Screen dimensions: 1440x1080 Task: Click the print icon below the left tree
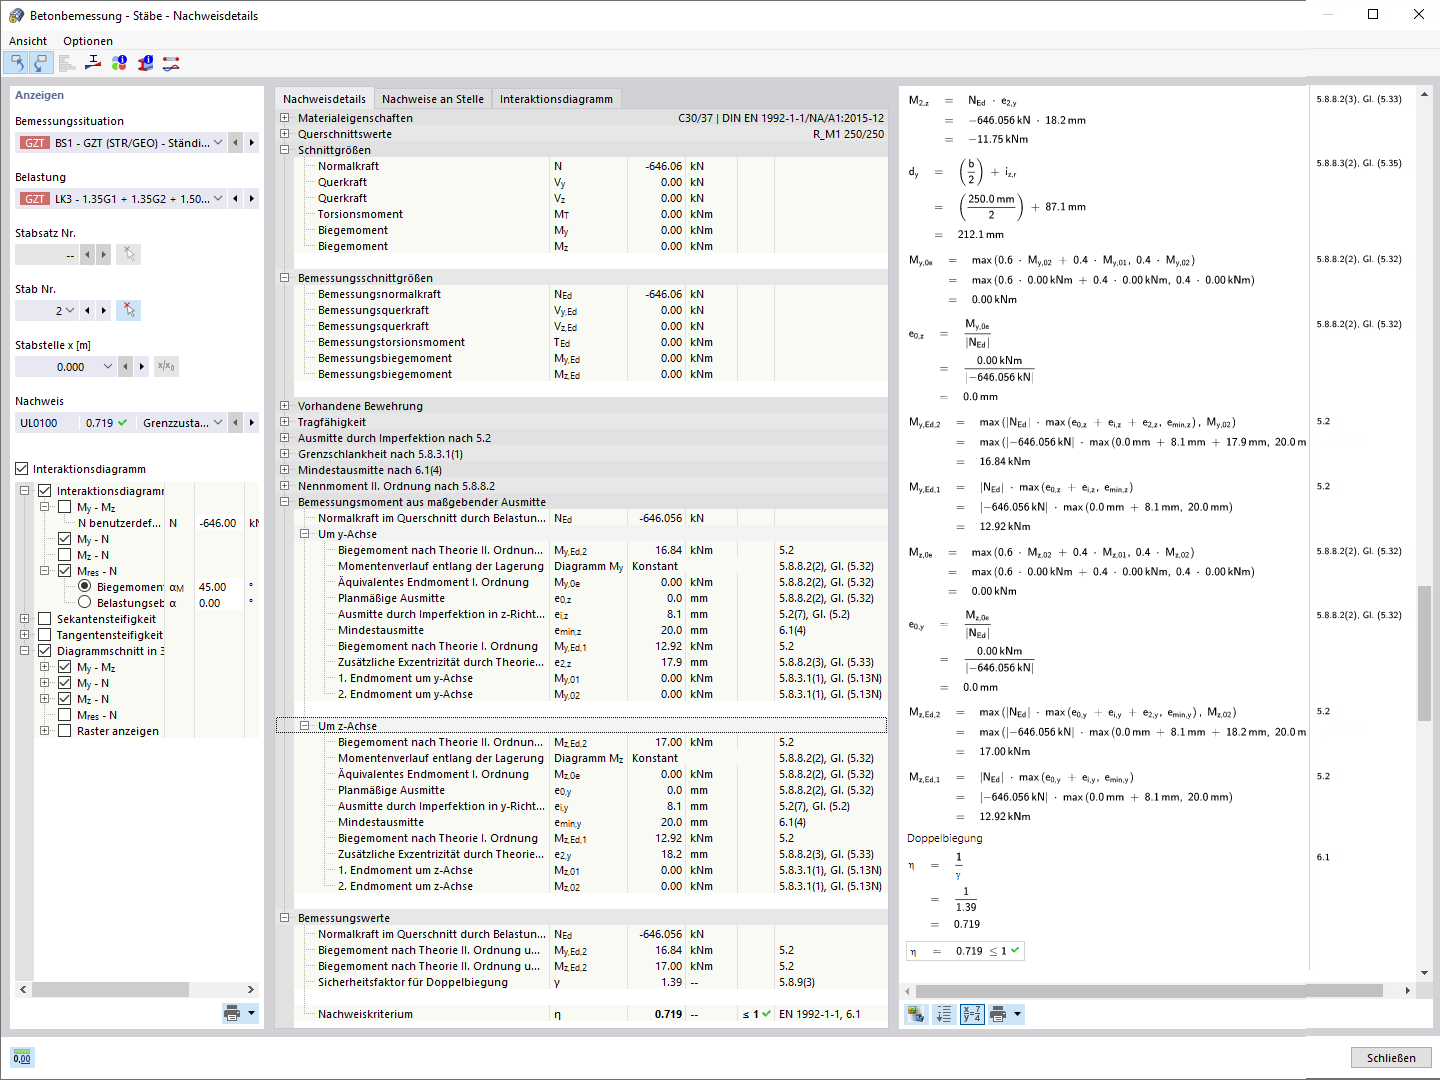pyautogui.click(x=232, y=1013)
